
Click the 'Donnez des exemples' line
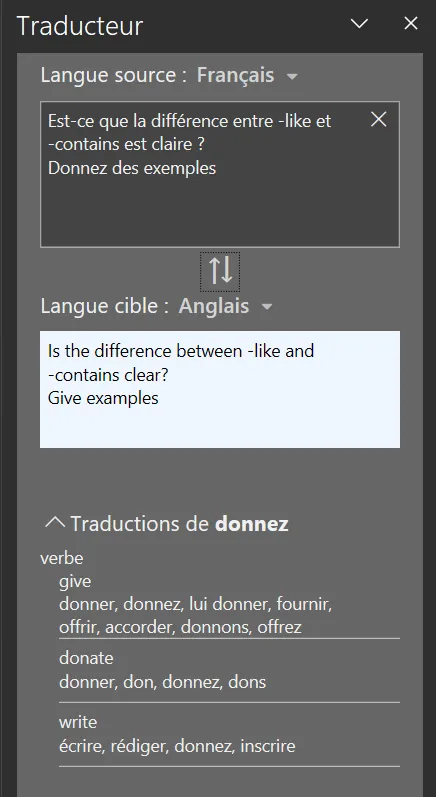click(132, 168)
